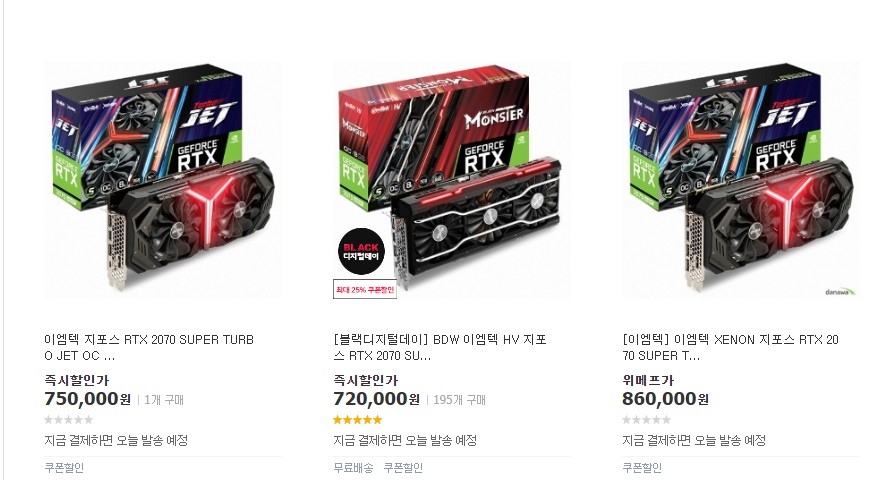The image size is (896, 480).
Task: Open the [이엠텍] 이엠텍 XENON 지포스 title
Action: point(730,347)
